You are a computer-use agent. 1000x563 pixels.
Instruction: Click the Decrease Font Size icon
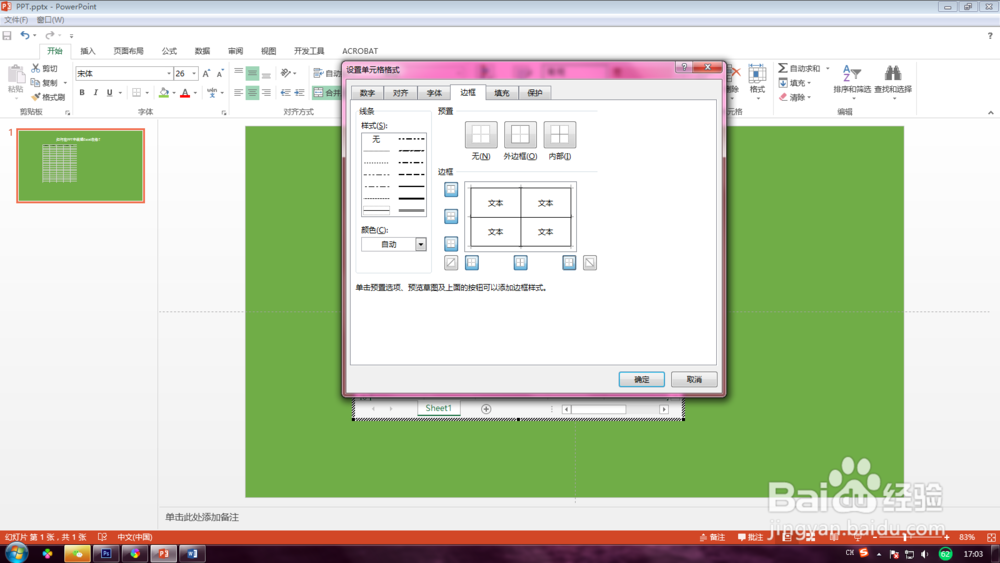(219, 74)
